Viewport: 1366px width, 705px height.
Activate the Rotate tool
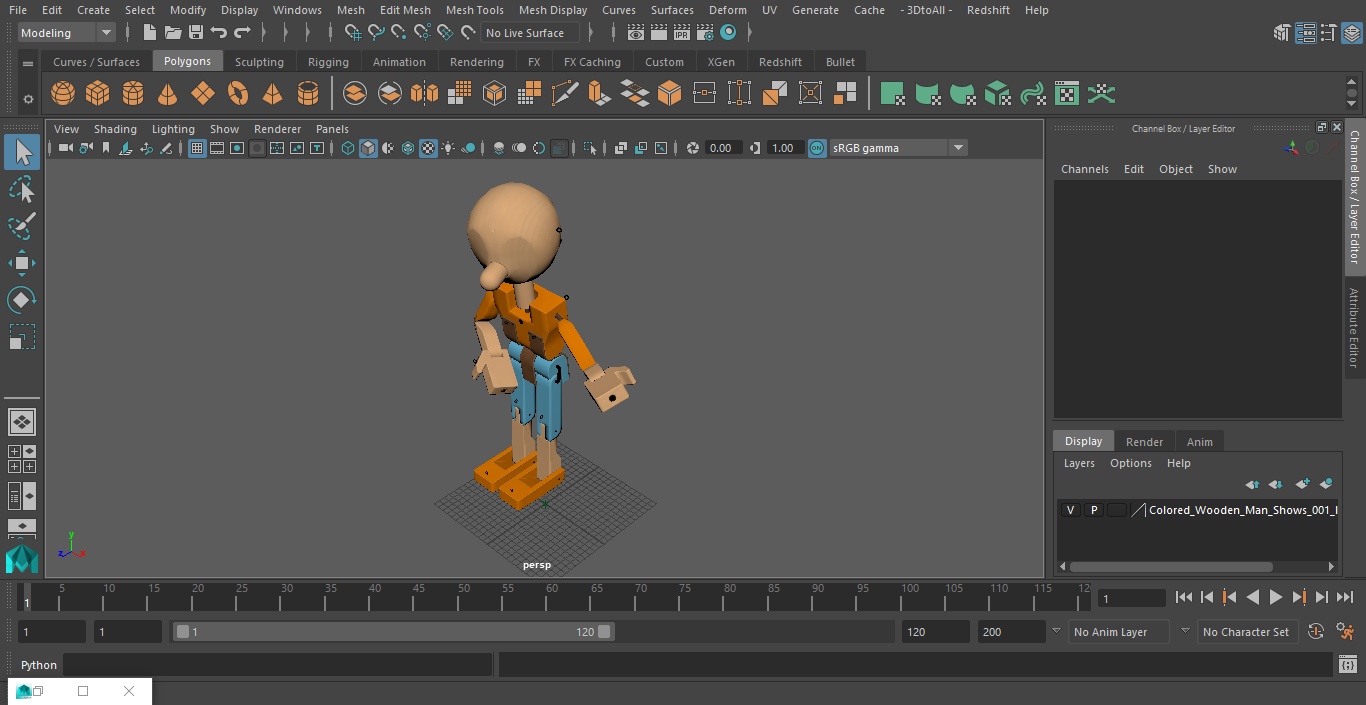[x=22, y=300]
